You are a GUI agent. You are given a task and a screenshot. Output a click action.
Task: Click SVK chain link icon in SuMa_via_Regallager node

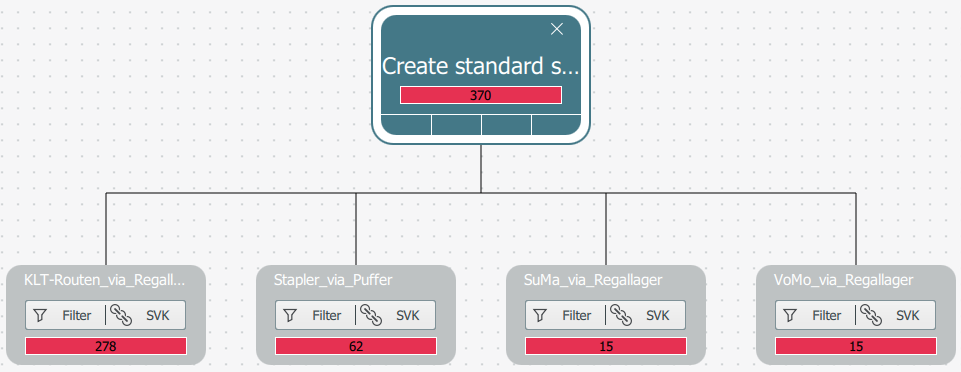click(621, 315)
